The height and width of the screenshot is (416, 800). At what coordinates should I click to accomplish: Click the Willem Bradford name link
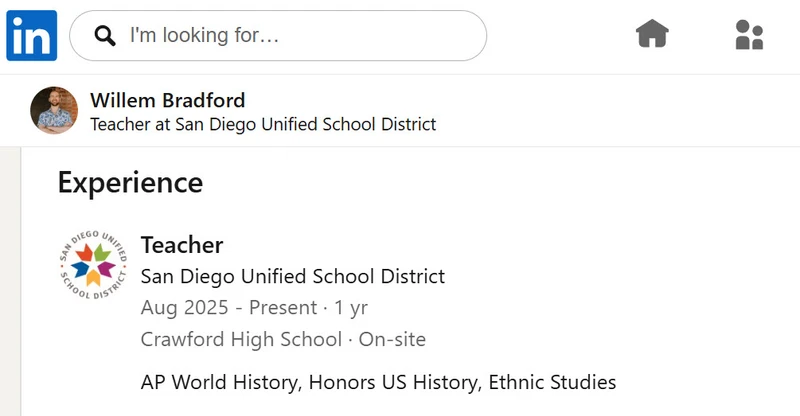tap(168, 100)
